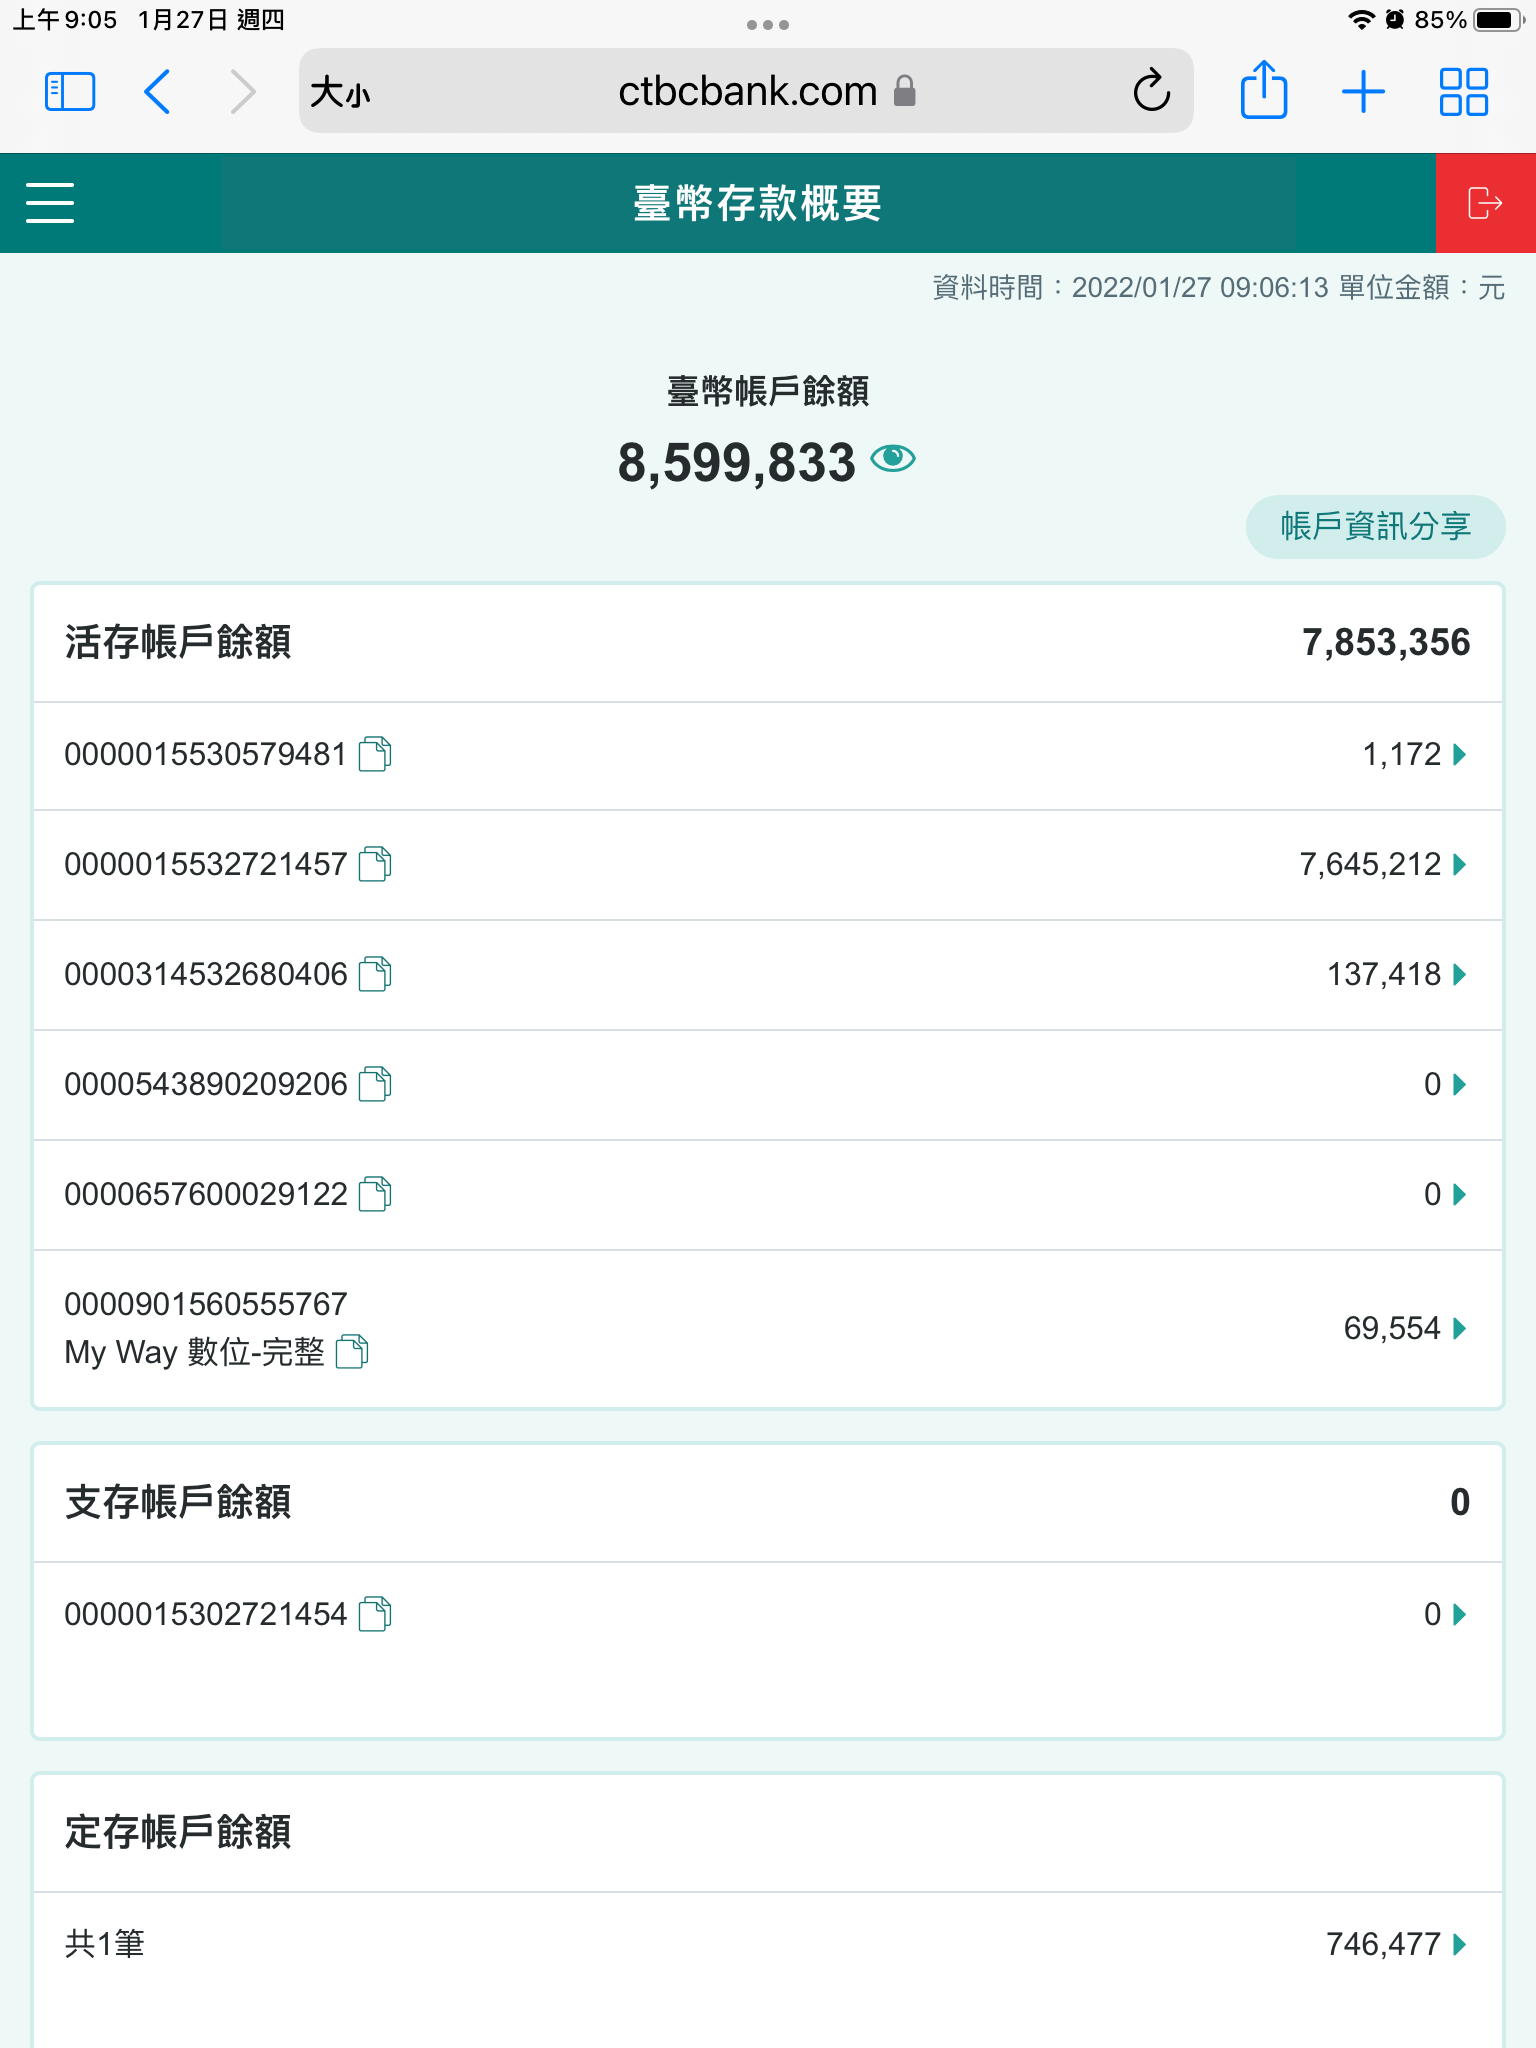The height and width of the screenshot is (2048, 1536).
Task: Tap the red logout icon
Action: 1485,203
